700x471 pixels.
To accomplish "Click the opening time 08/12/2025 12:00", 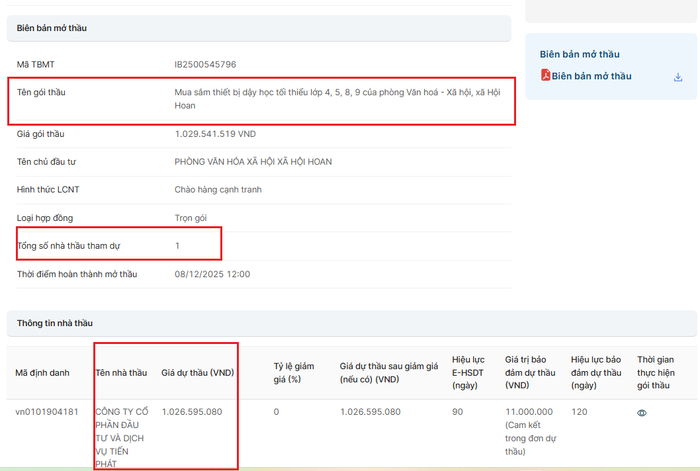I will (x=212, y=274).
